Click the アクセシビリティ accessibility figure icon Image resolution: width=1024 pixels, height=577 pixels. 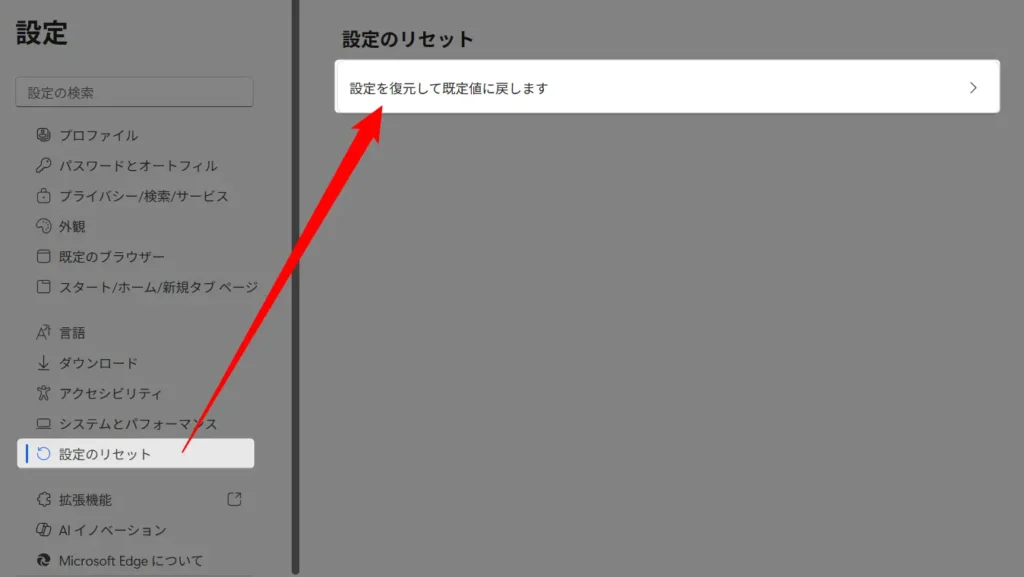tap(43, 394)
